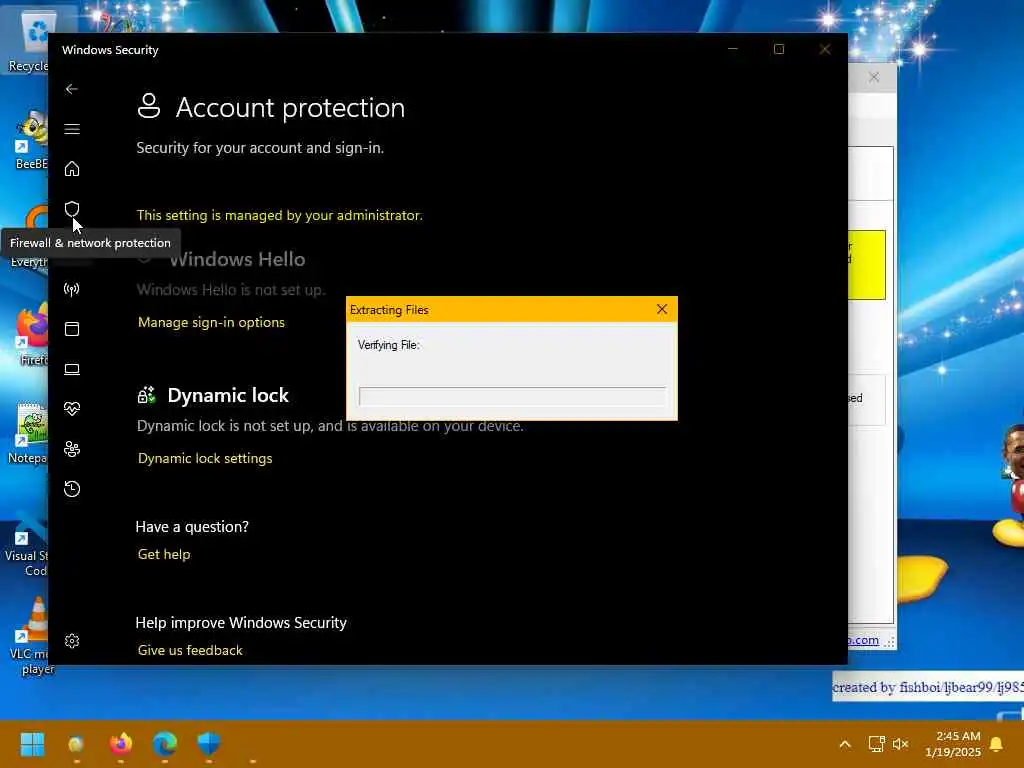The height and width of the screenshot is (768, 1024).
Task: Open Microsoft Edge from the taskbar
Action: 165,744
